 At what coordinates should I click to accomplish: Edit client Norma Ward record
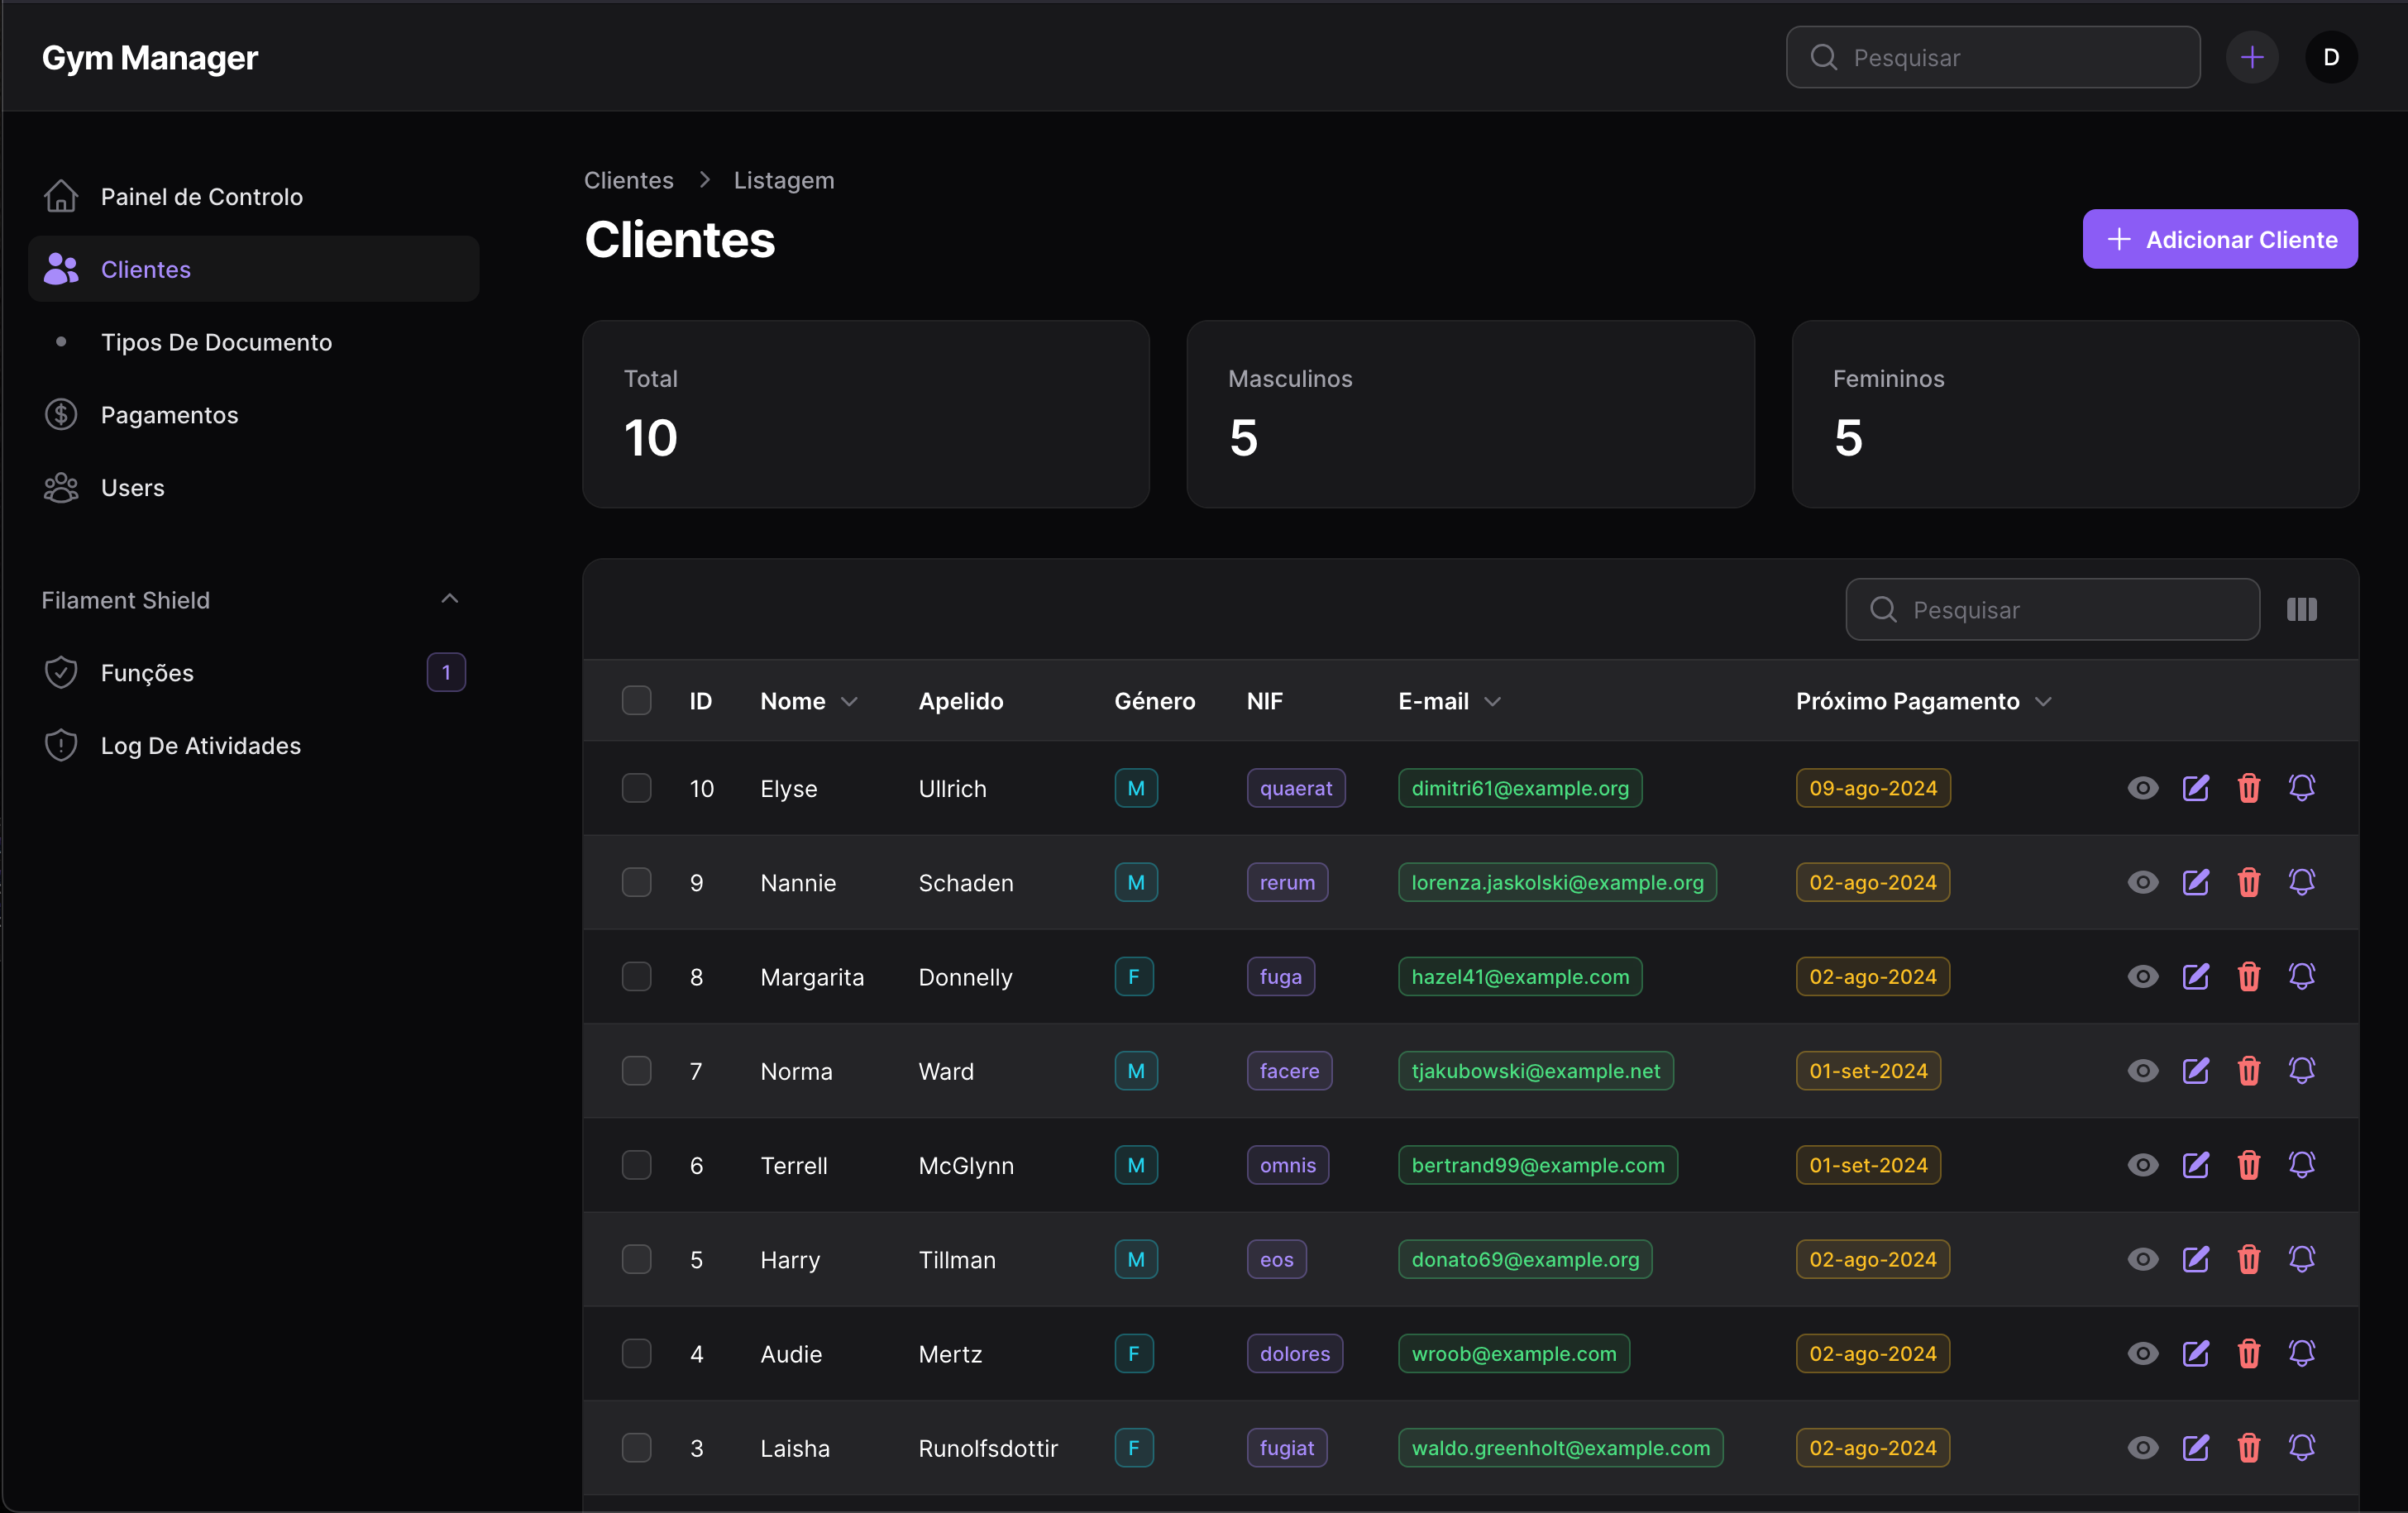tap(2195, 1071)
